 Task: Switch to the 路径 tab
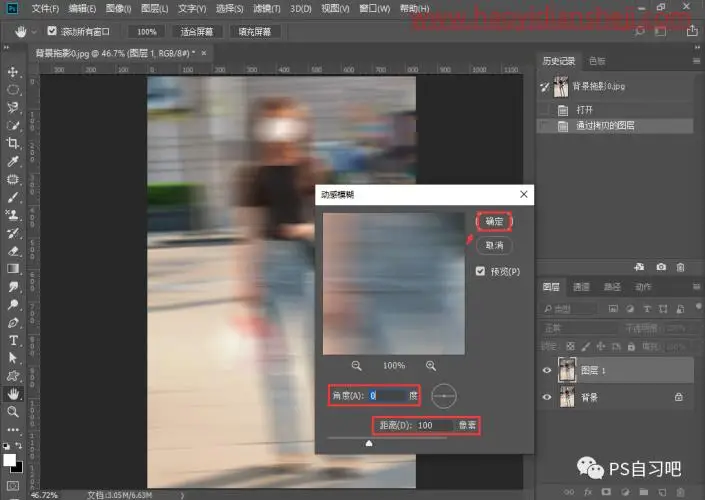(x=612, y=287)
